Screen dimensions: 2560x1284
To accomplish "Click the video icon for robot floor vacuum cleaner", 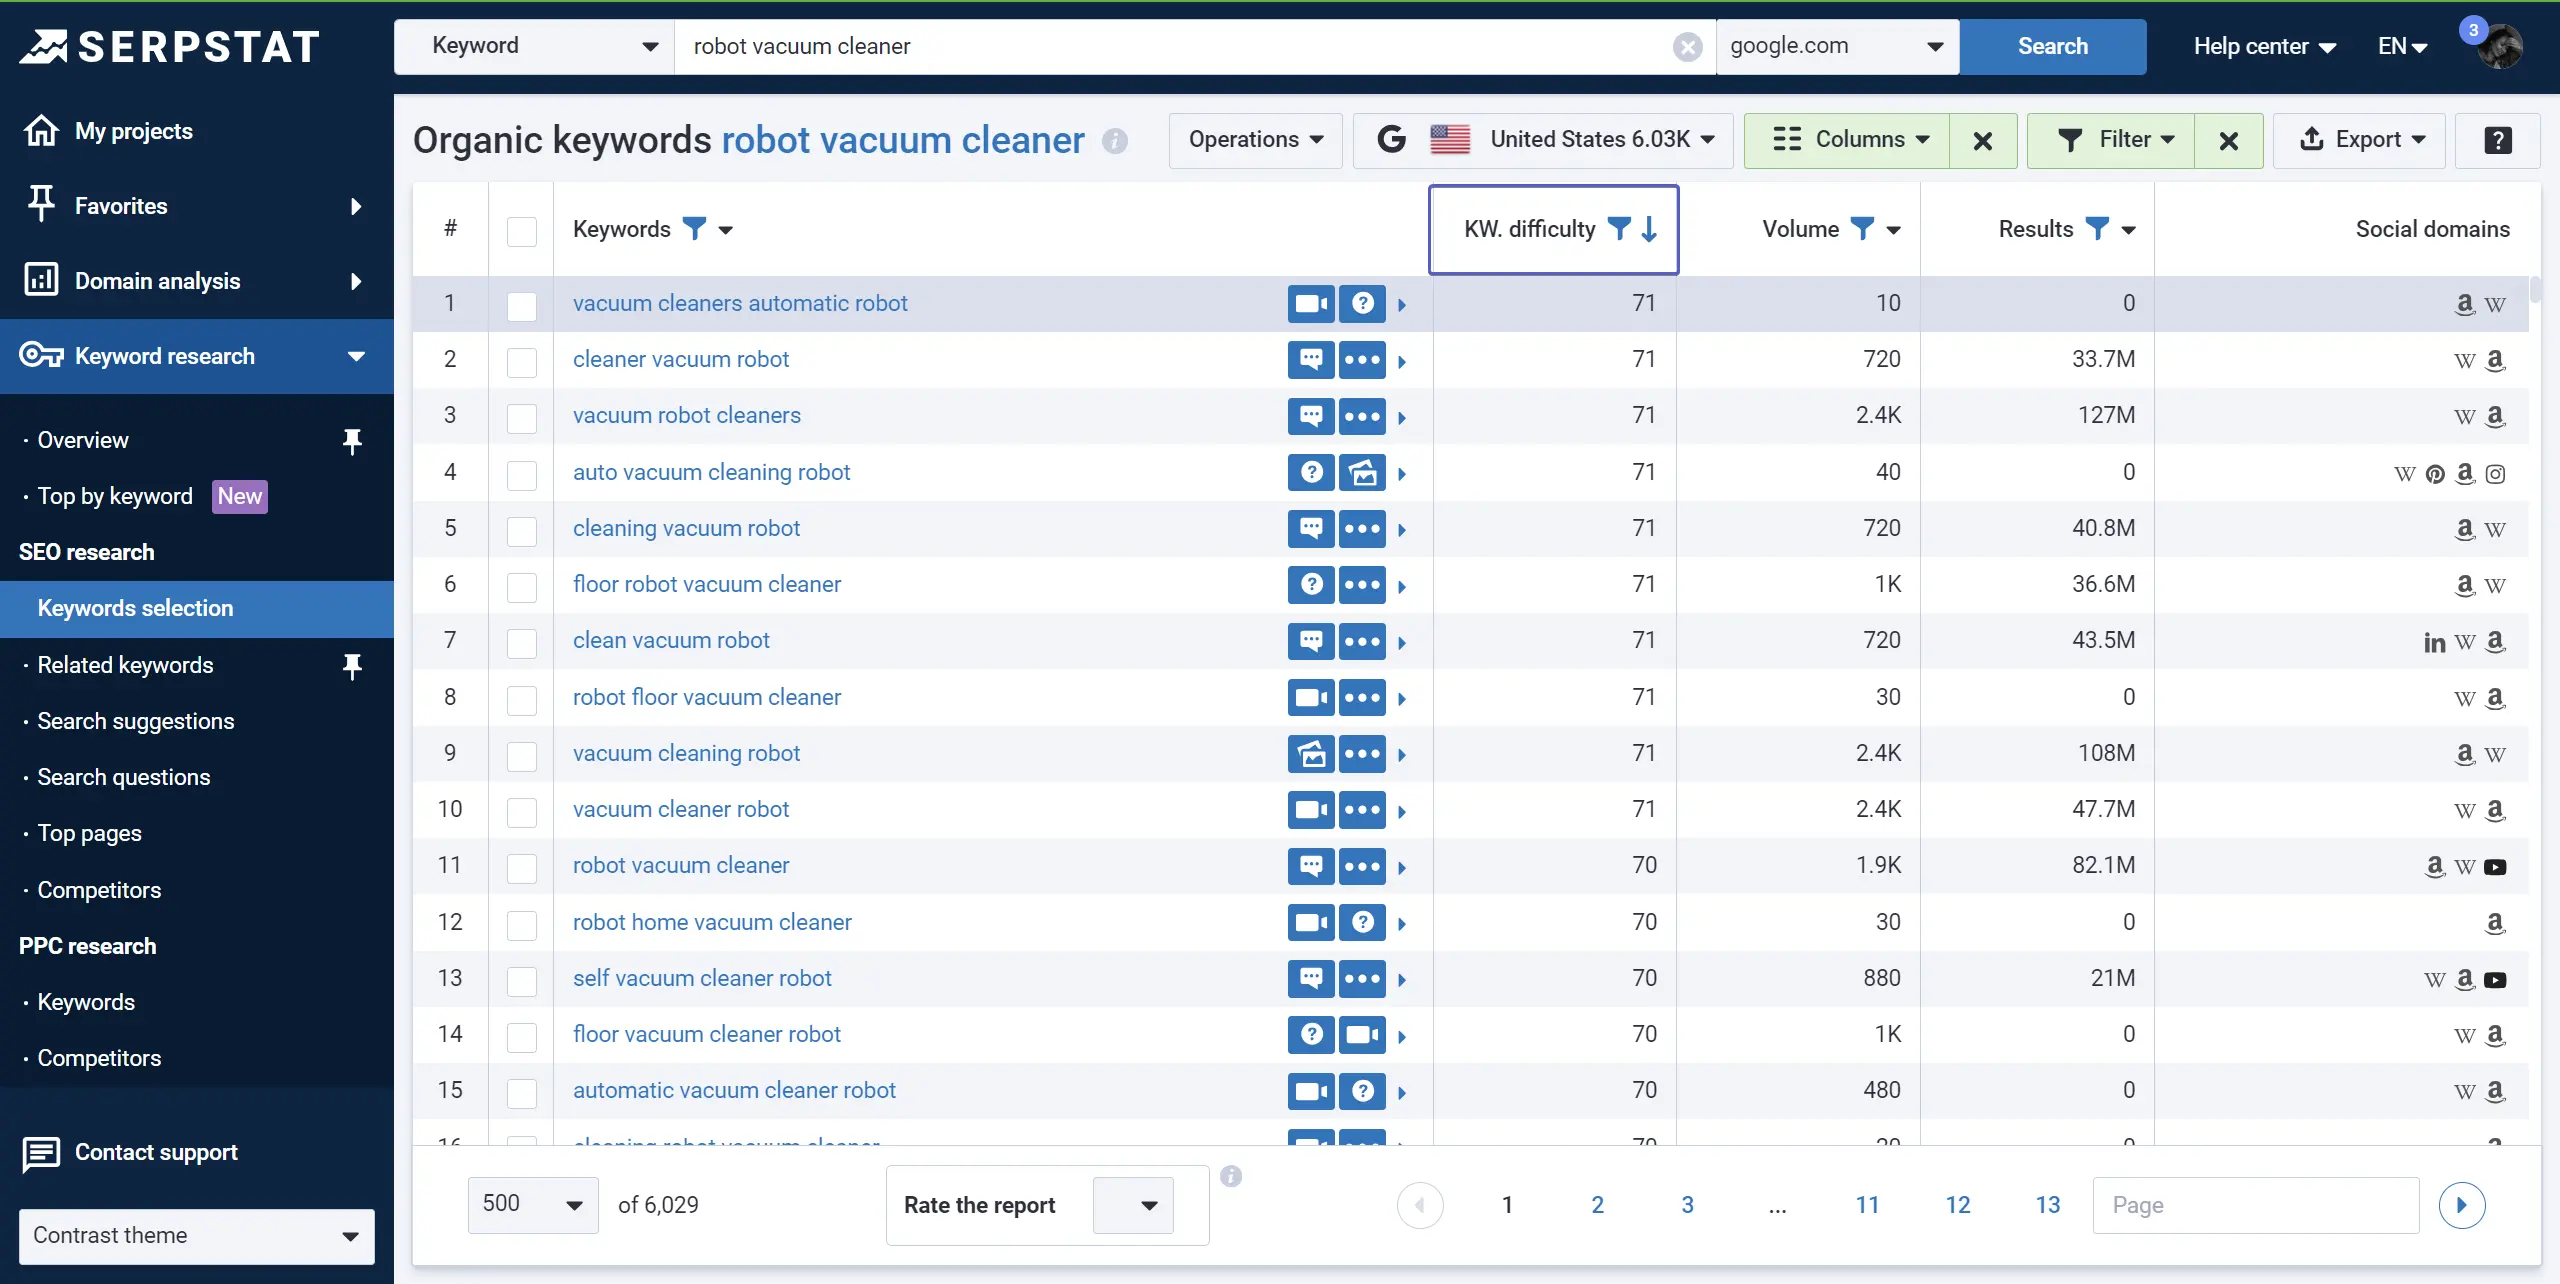I will coord(1311,697).
